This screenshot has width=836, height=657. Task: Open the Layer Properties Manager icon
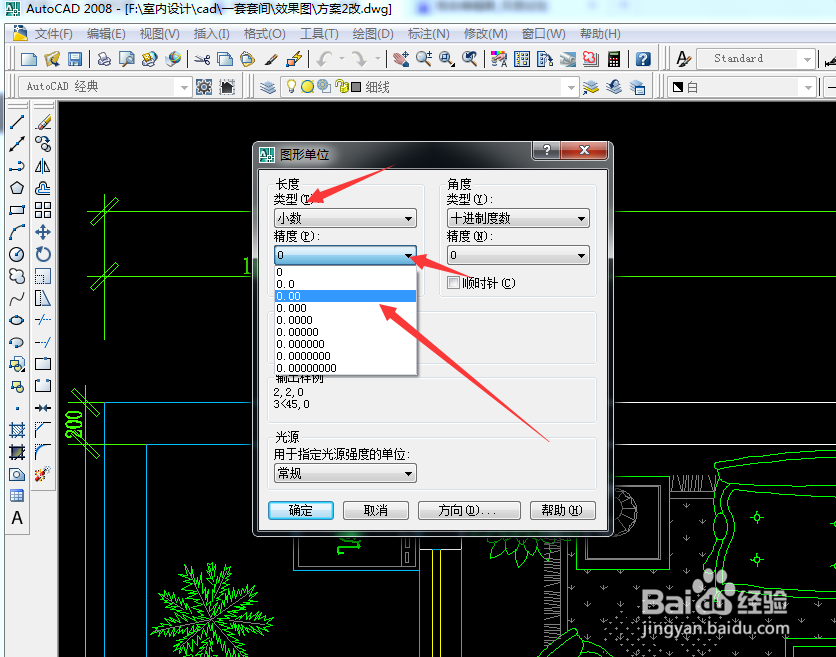coord(268,87)
